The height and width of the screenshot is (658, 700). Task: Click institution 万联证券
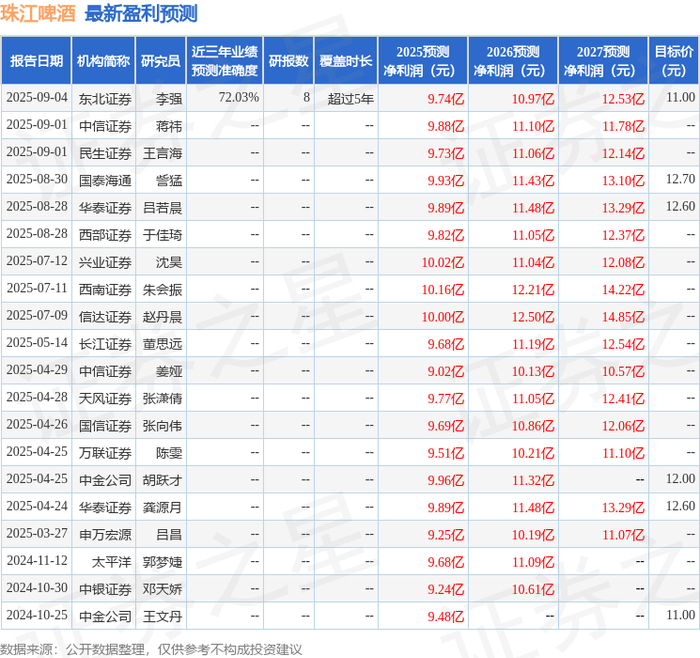pyautogui.click(x=105, y=453)
